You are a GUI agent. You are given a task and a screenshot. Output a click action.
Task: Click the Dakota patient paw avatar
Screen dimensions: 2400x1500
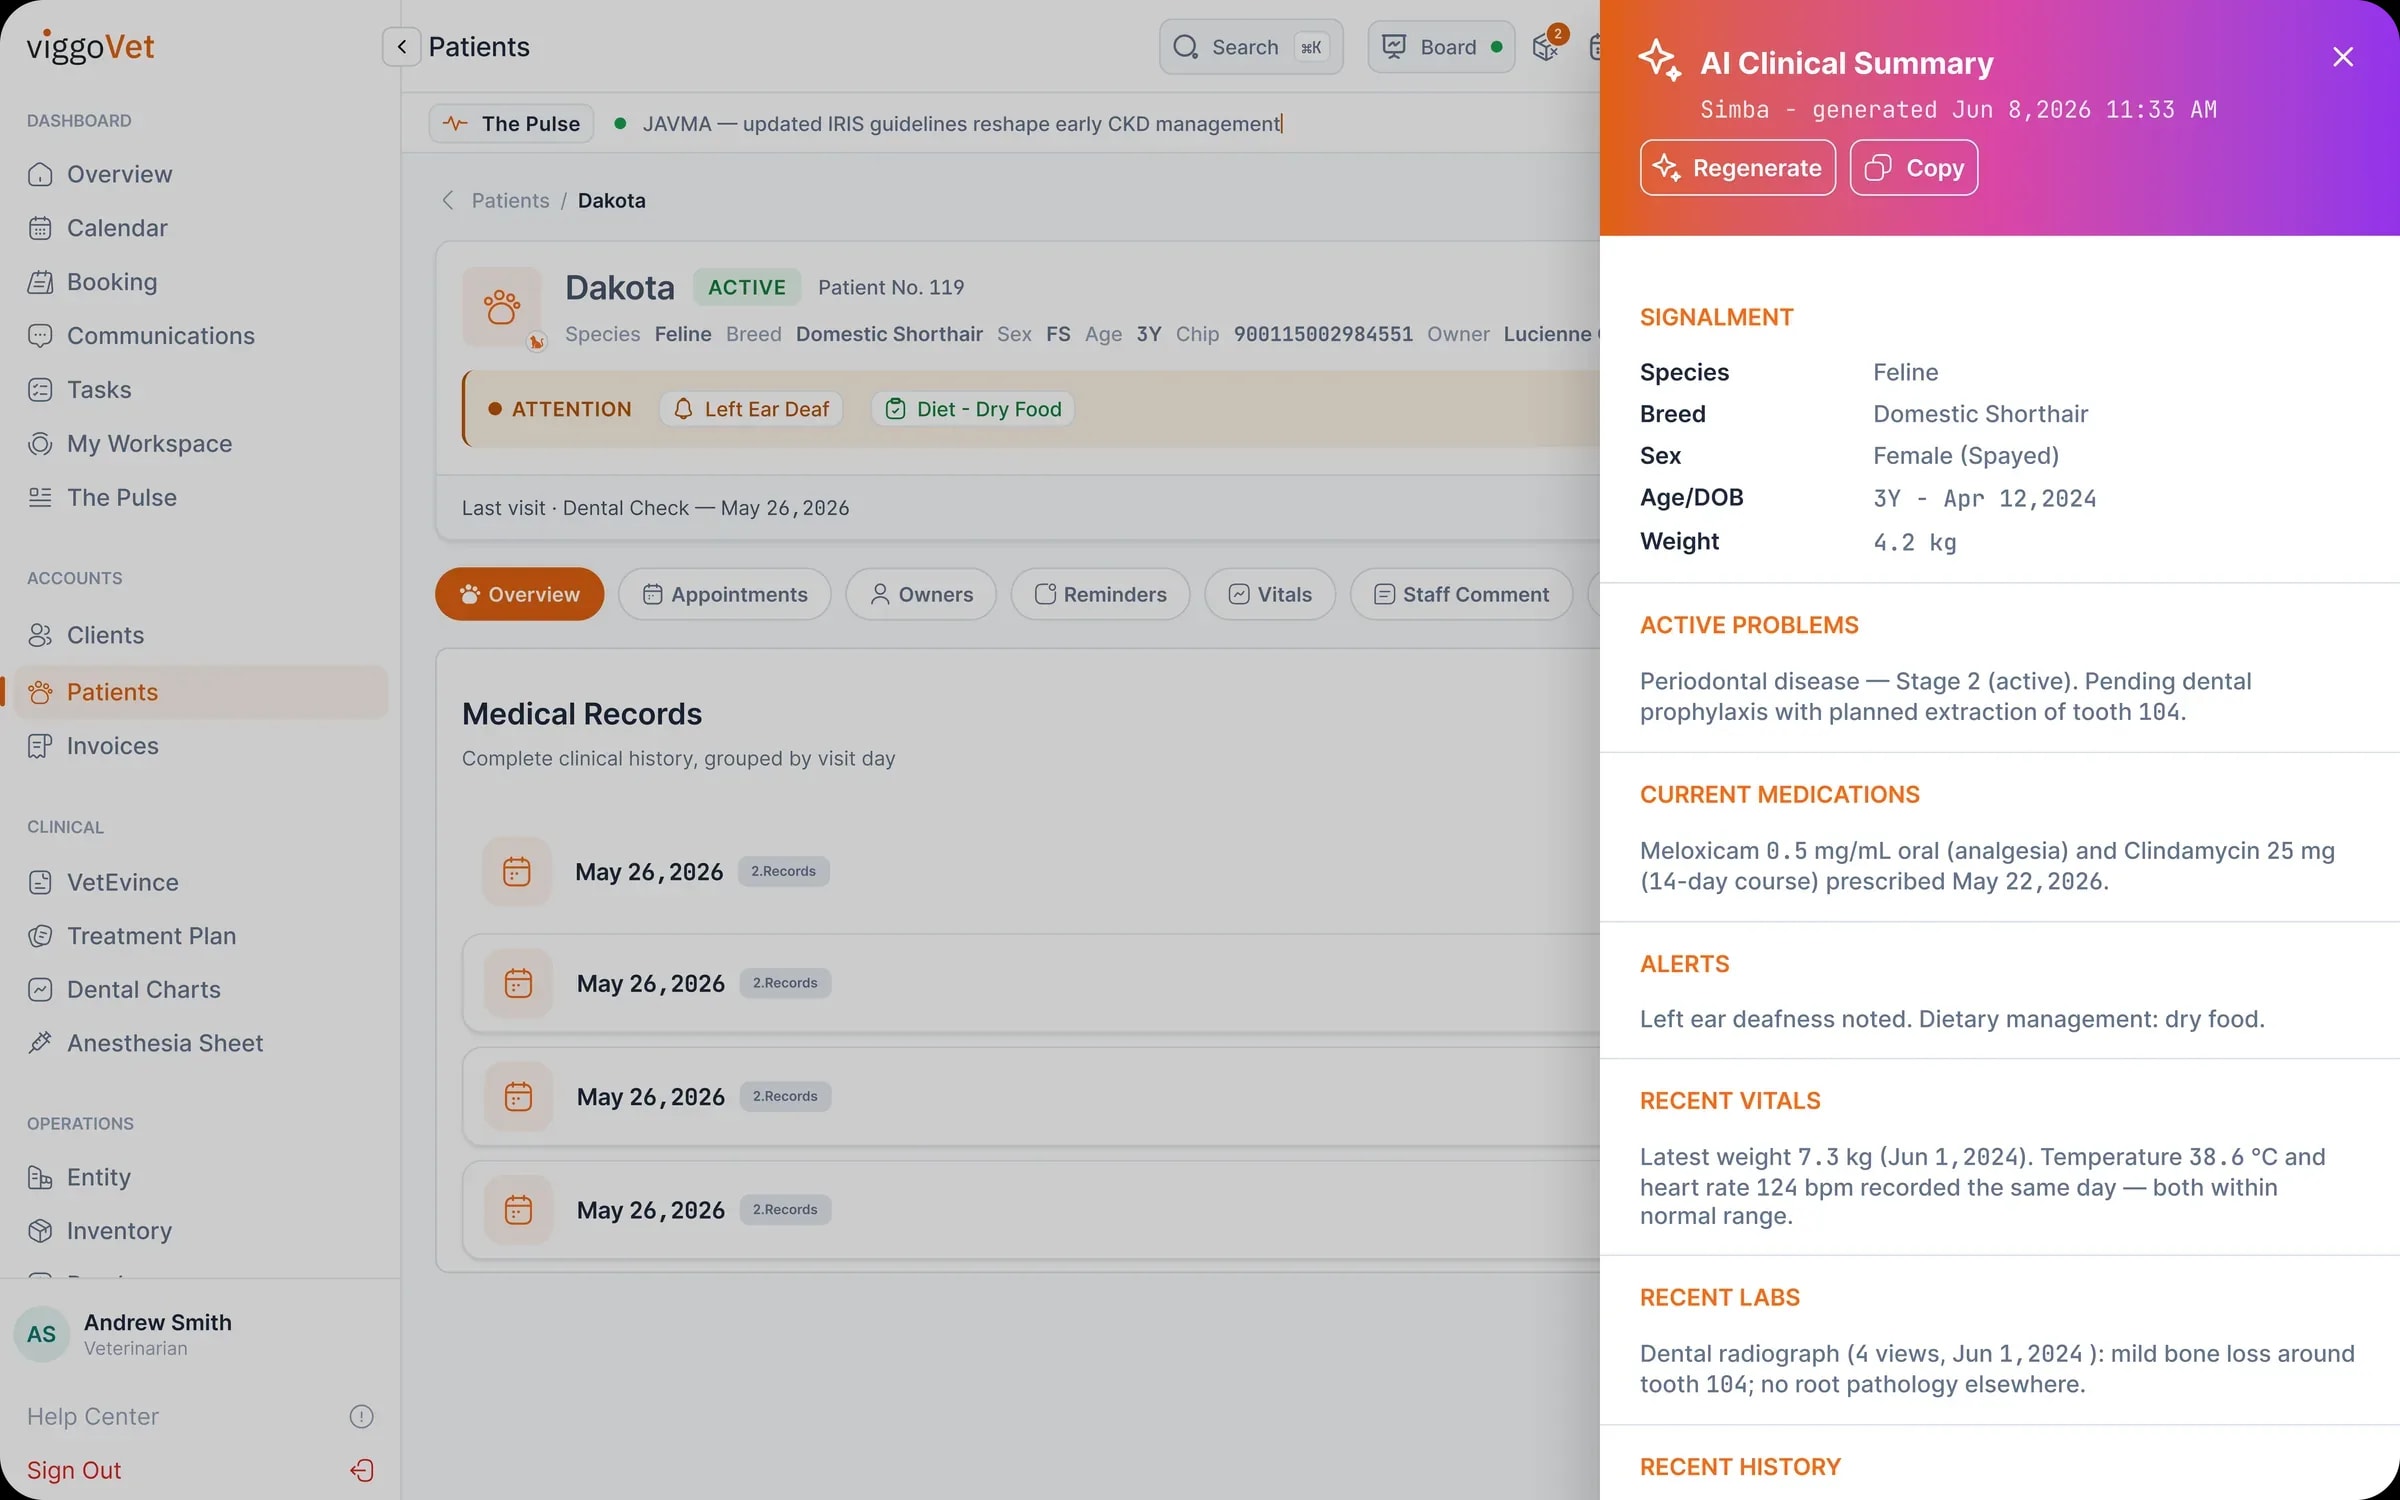coord(502,307)
